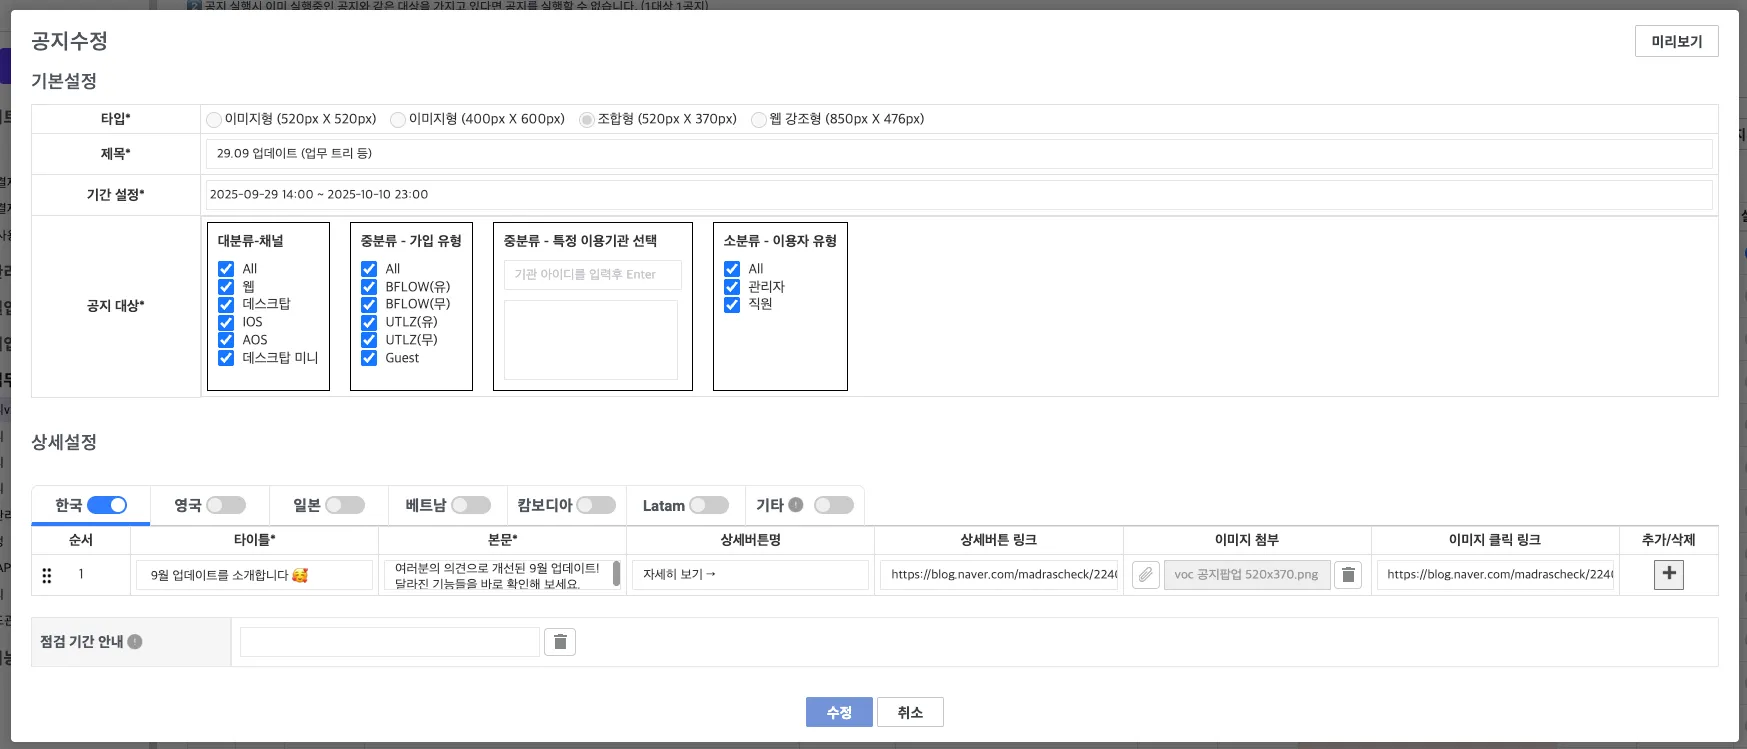Click the 취소 cancel button
This screenshot has width=1747, height=749.
pyautogui.click(x=910, y=712)
